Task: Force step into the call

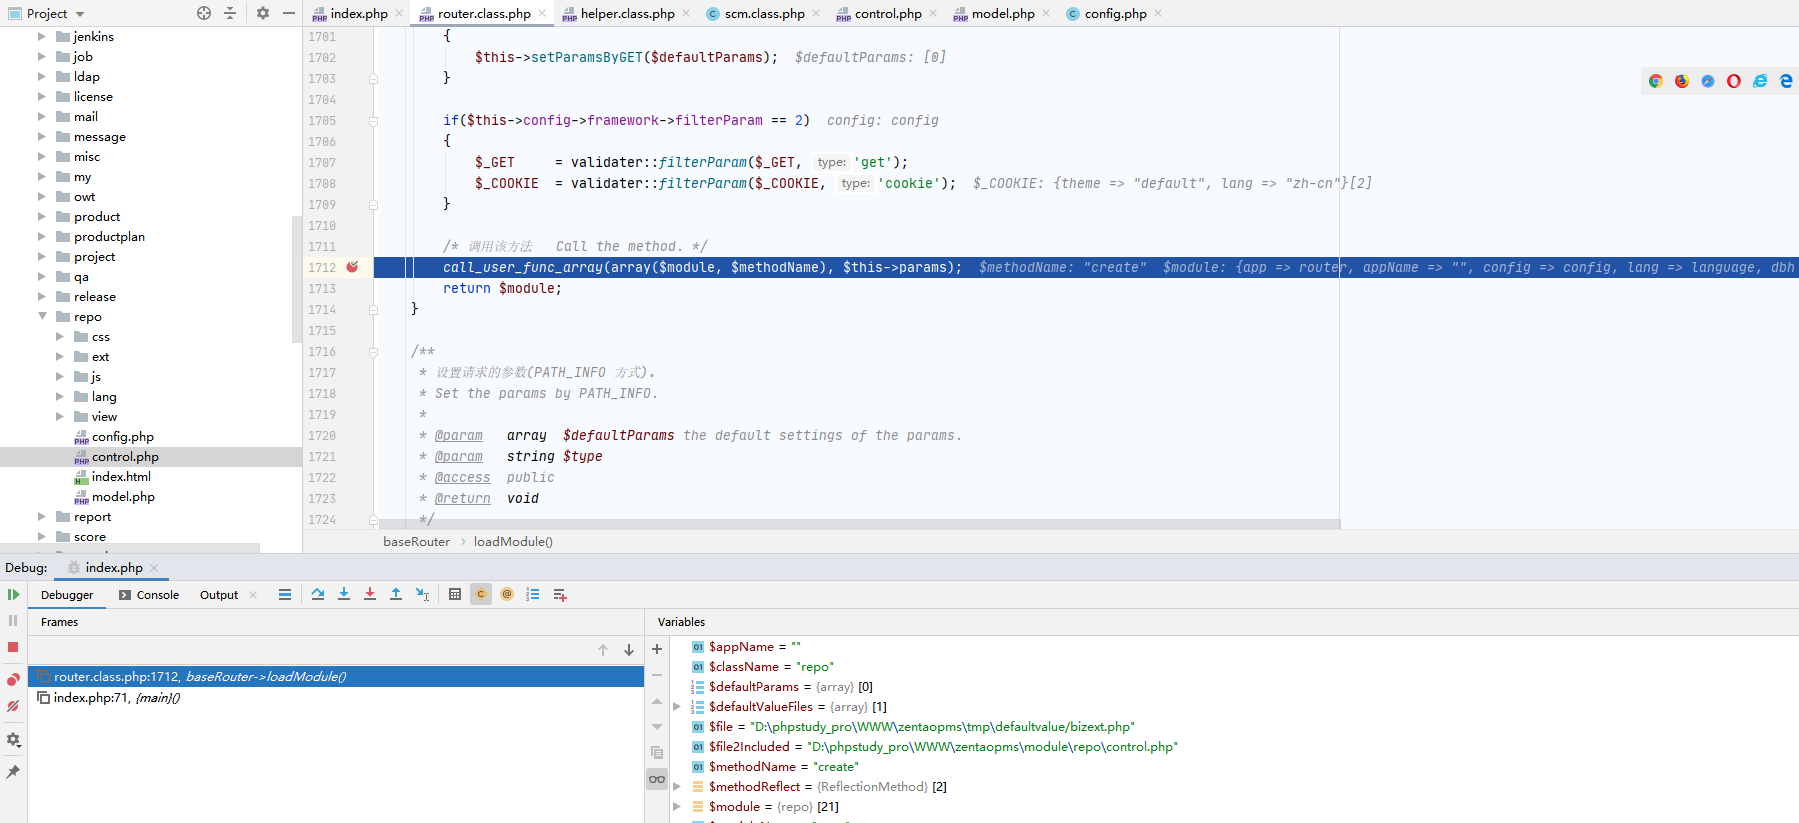Action: point(370,594)
